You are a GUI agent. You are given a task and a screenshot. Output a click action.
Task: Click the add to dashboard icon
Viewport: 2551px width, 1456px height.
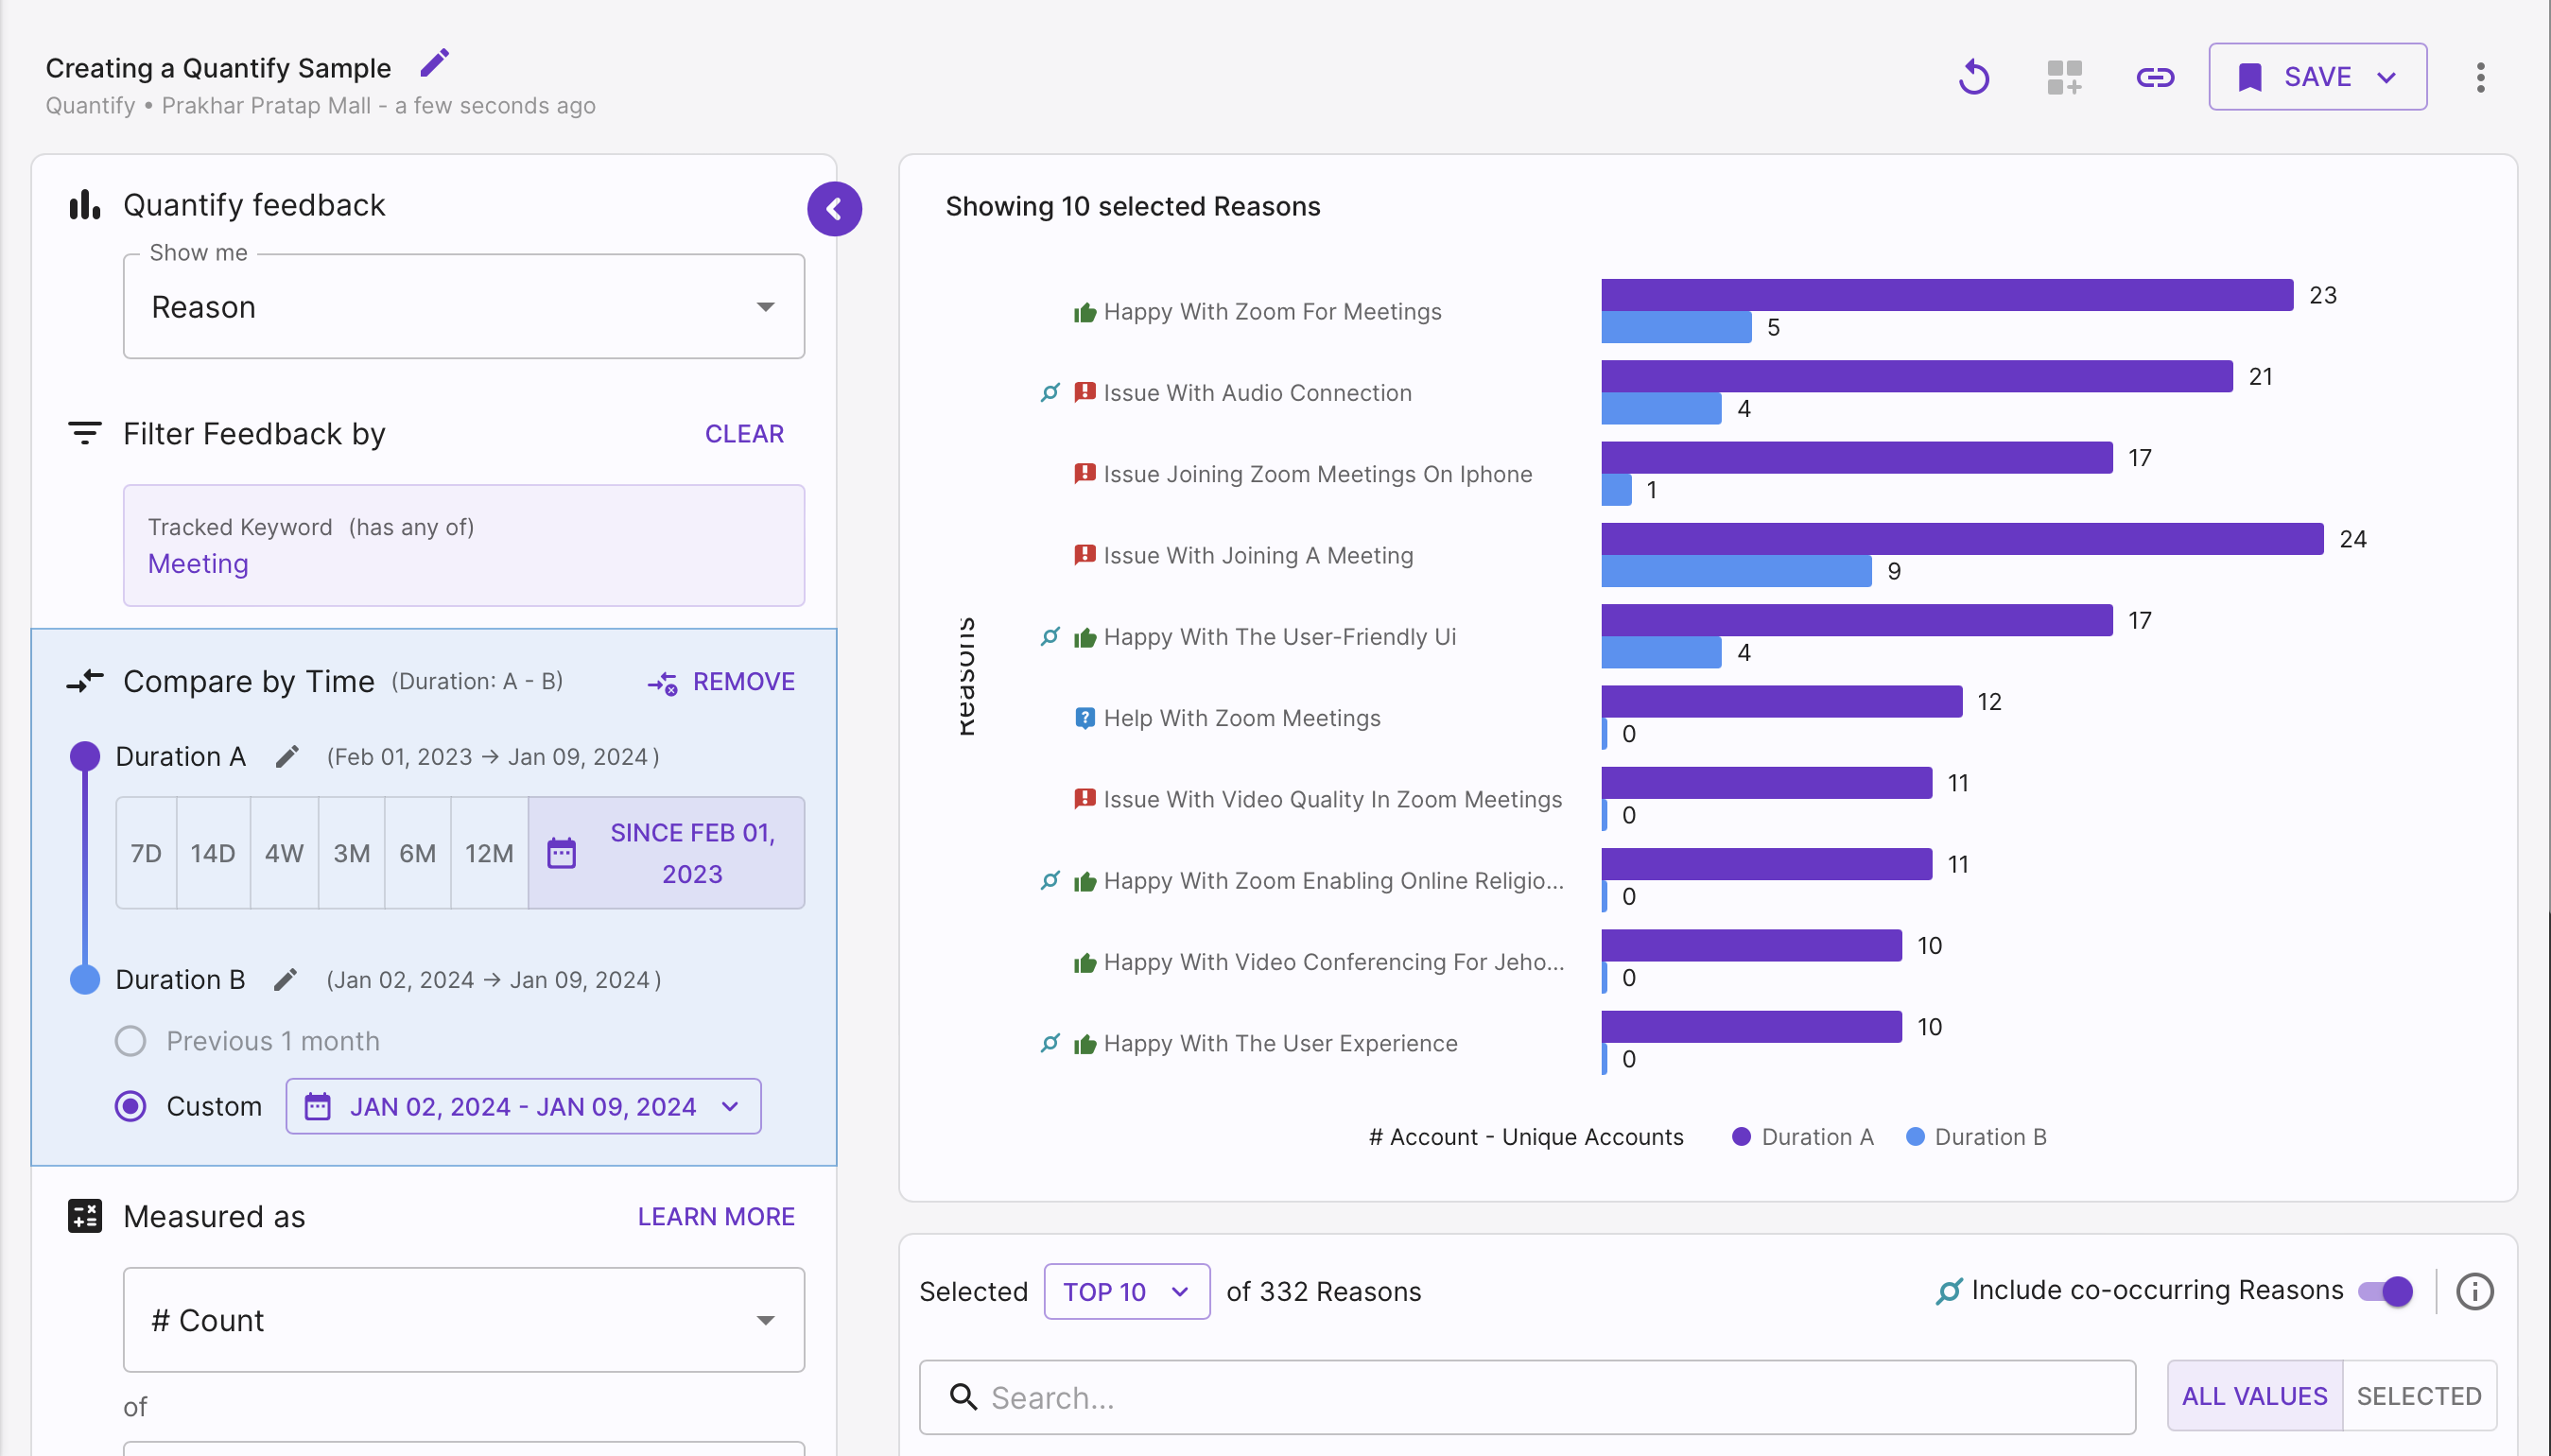pos(2064,77)
